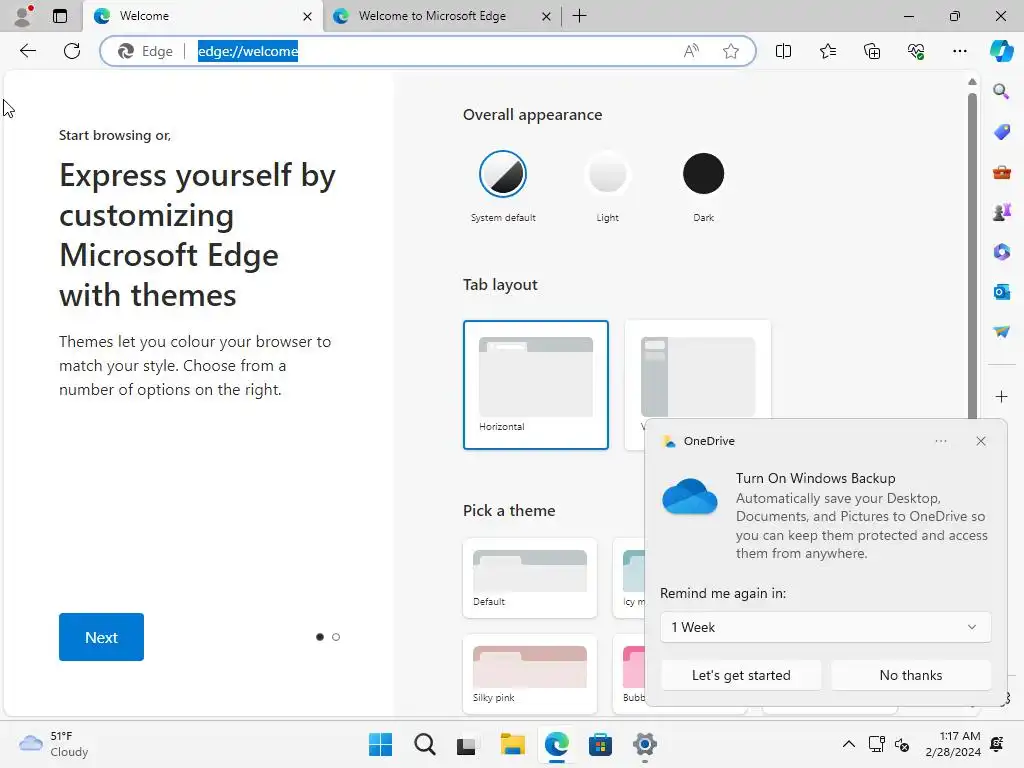Open the Split screen icon
The width and height of the screenshot is (1024, 768).
(783, 51)
